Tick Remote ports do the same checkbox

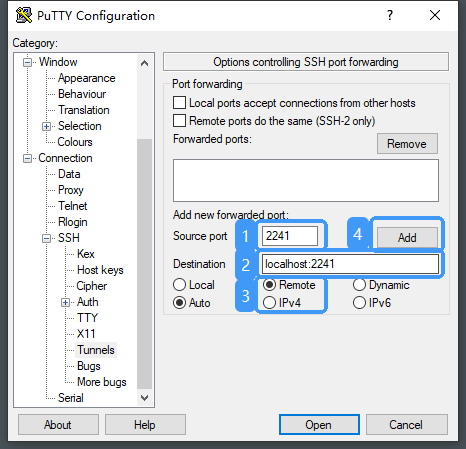[179, 120]
